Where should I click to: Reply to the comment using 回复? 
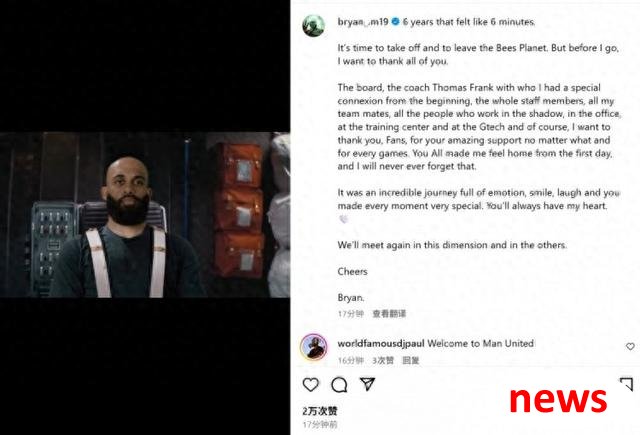pyautogui.click(x=411, y=360)
